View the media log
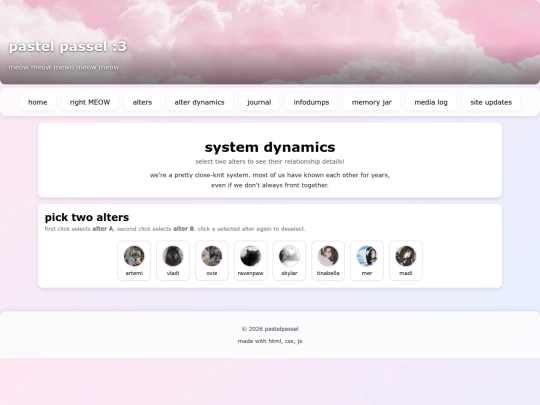This screenshot has height=405, width=540. tap(431, 102)
